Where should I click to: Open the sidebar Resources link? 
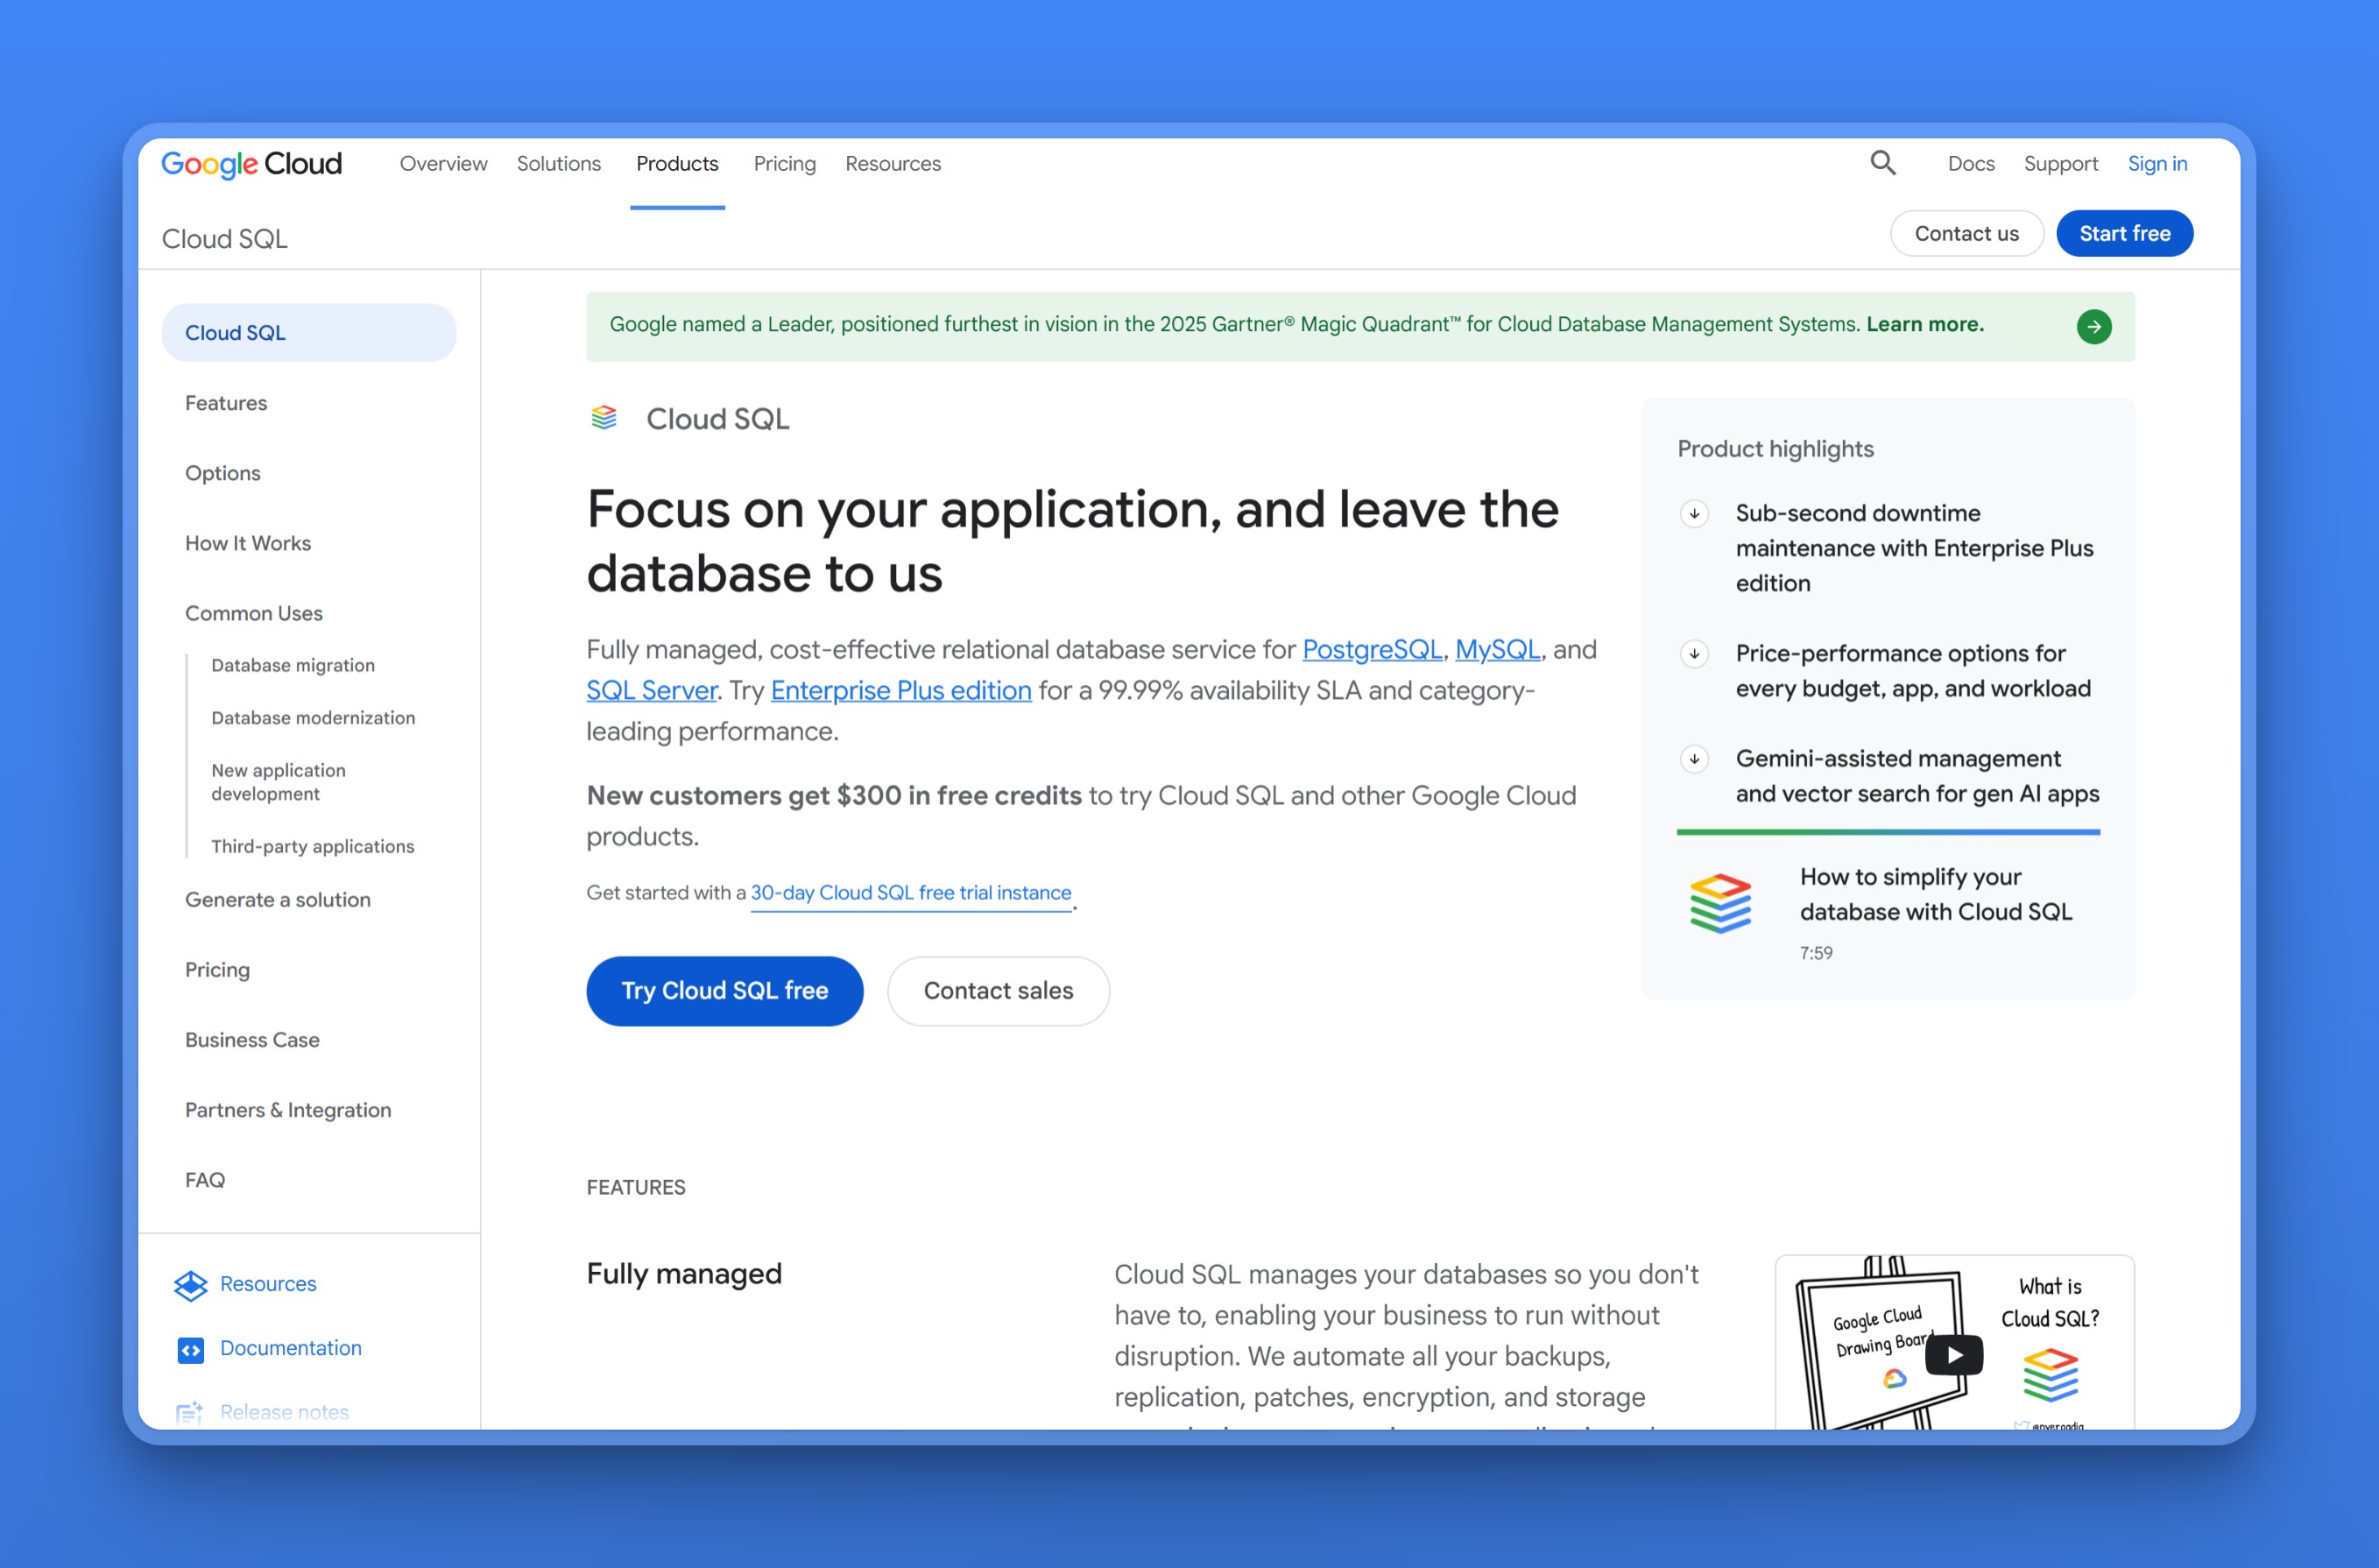(x=268, y=1284)
